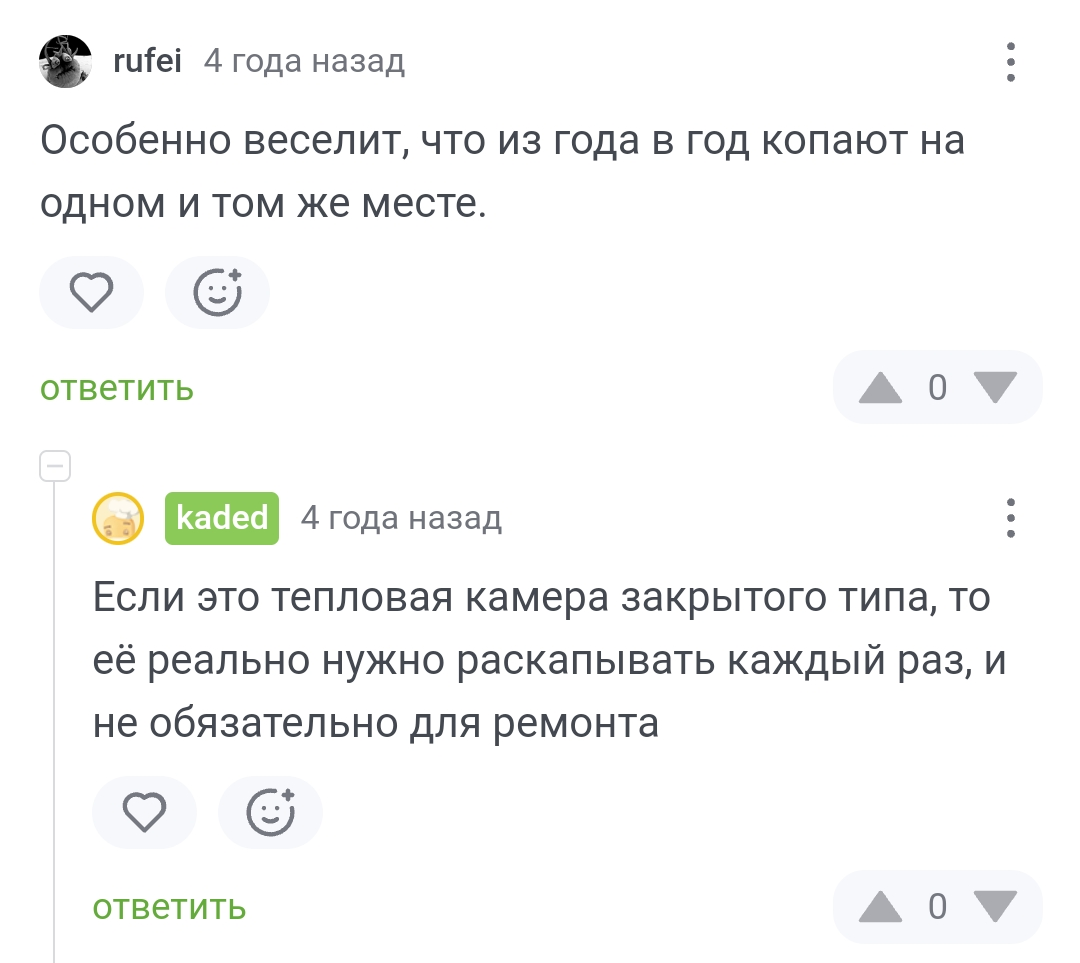Image resolution: width=1080 pixels, height=963 pixels.
Task: Upvote kaded's reply
Action: [x=881, y=907]
